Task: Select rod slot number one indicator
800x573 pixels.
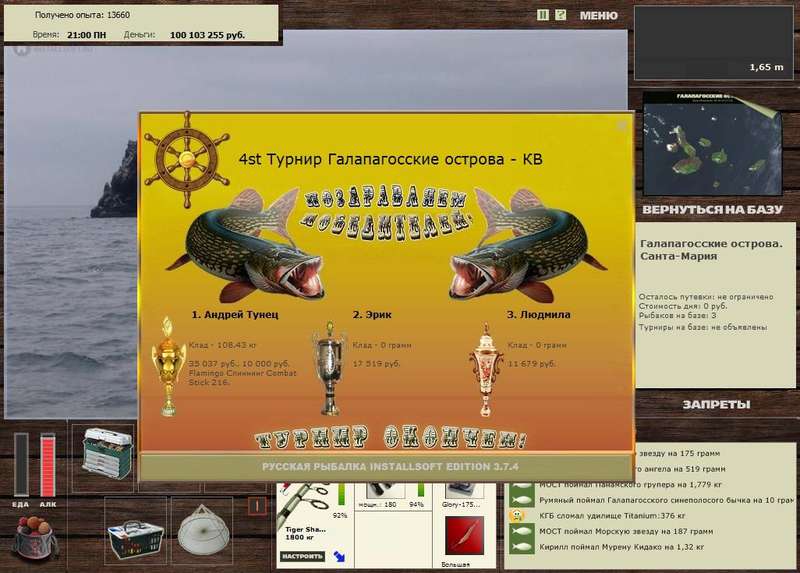Action: (x=257, y=505)
